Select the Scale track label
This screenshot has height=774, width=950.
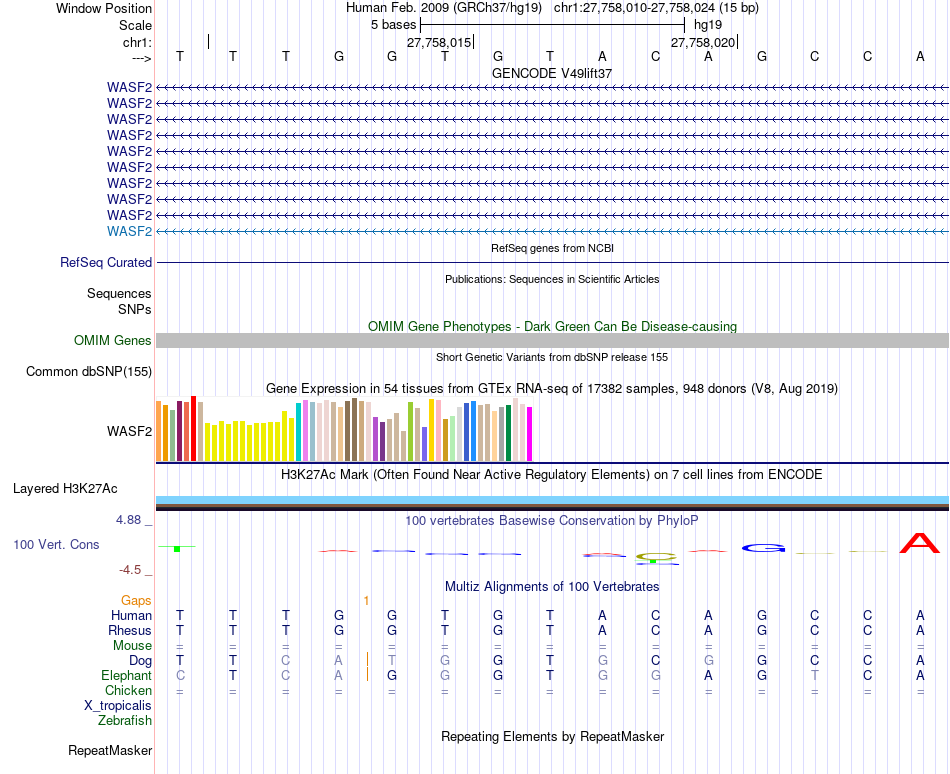click(x=135, y=25)
